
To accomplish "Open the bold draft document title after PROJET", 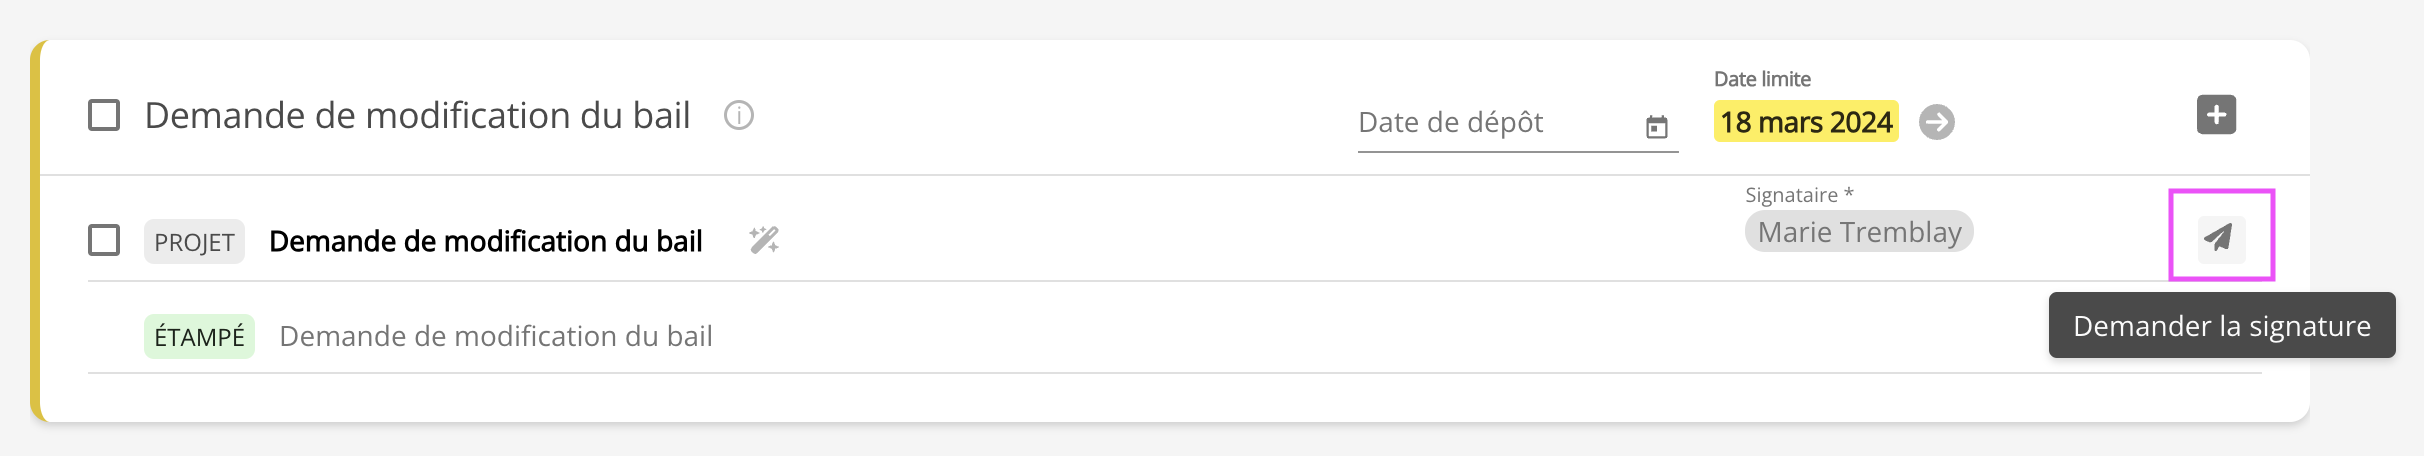I will 486,241.
